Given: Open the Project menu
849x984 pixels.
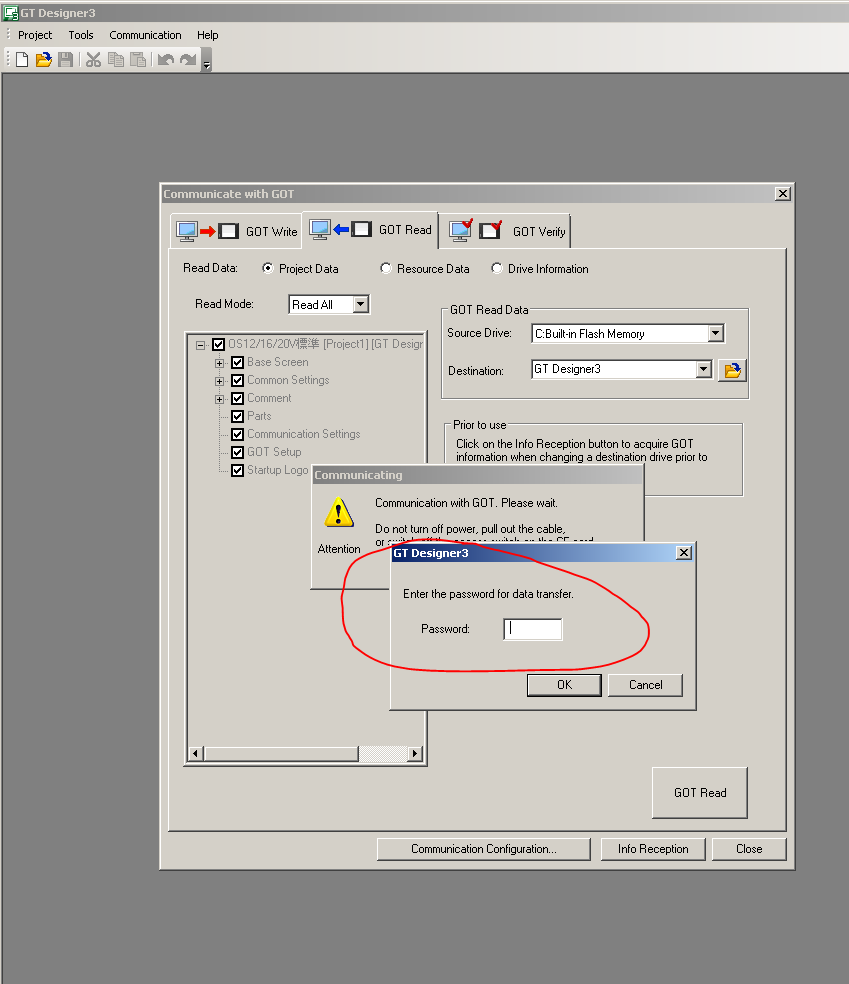Looking at the screenshot, I should coord(35,35).
